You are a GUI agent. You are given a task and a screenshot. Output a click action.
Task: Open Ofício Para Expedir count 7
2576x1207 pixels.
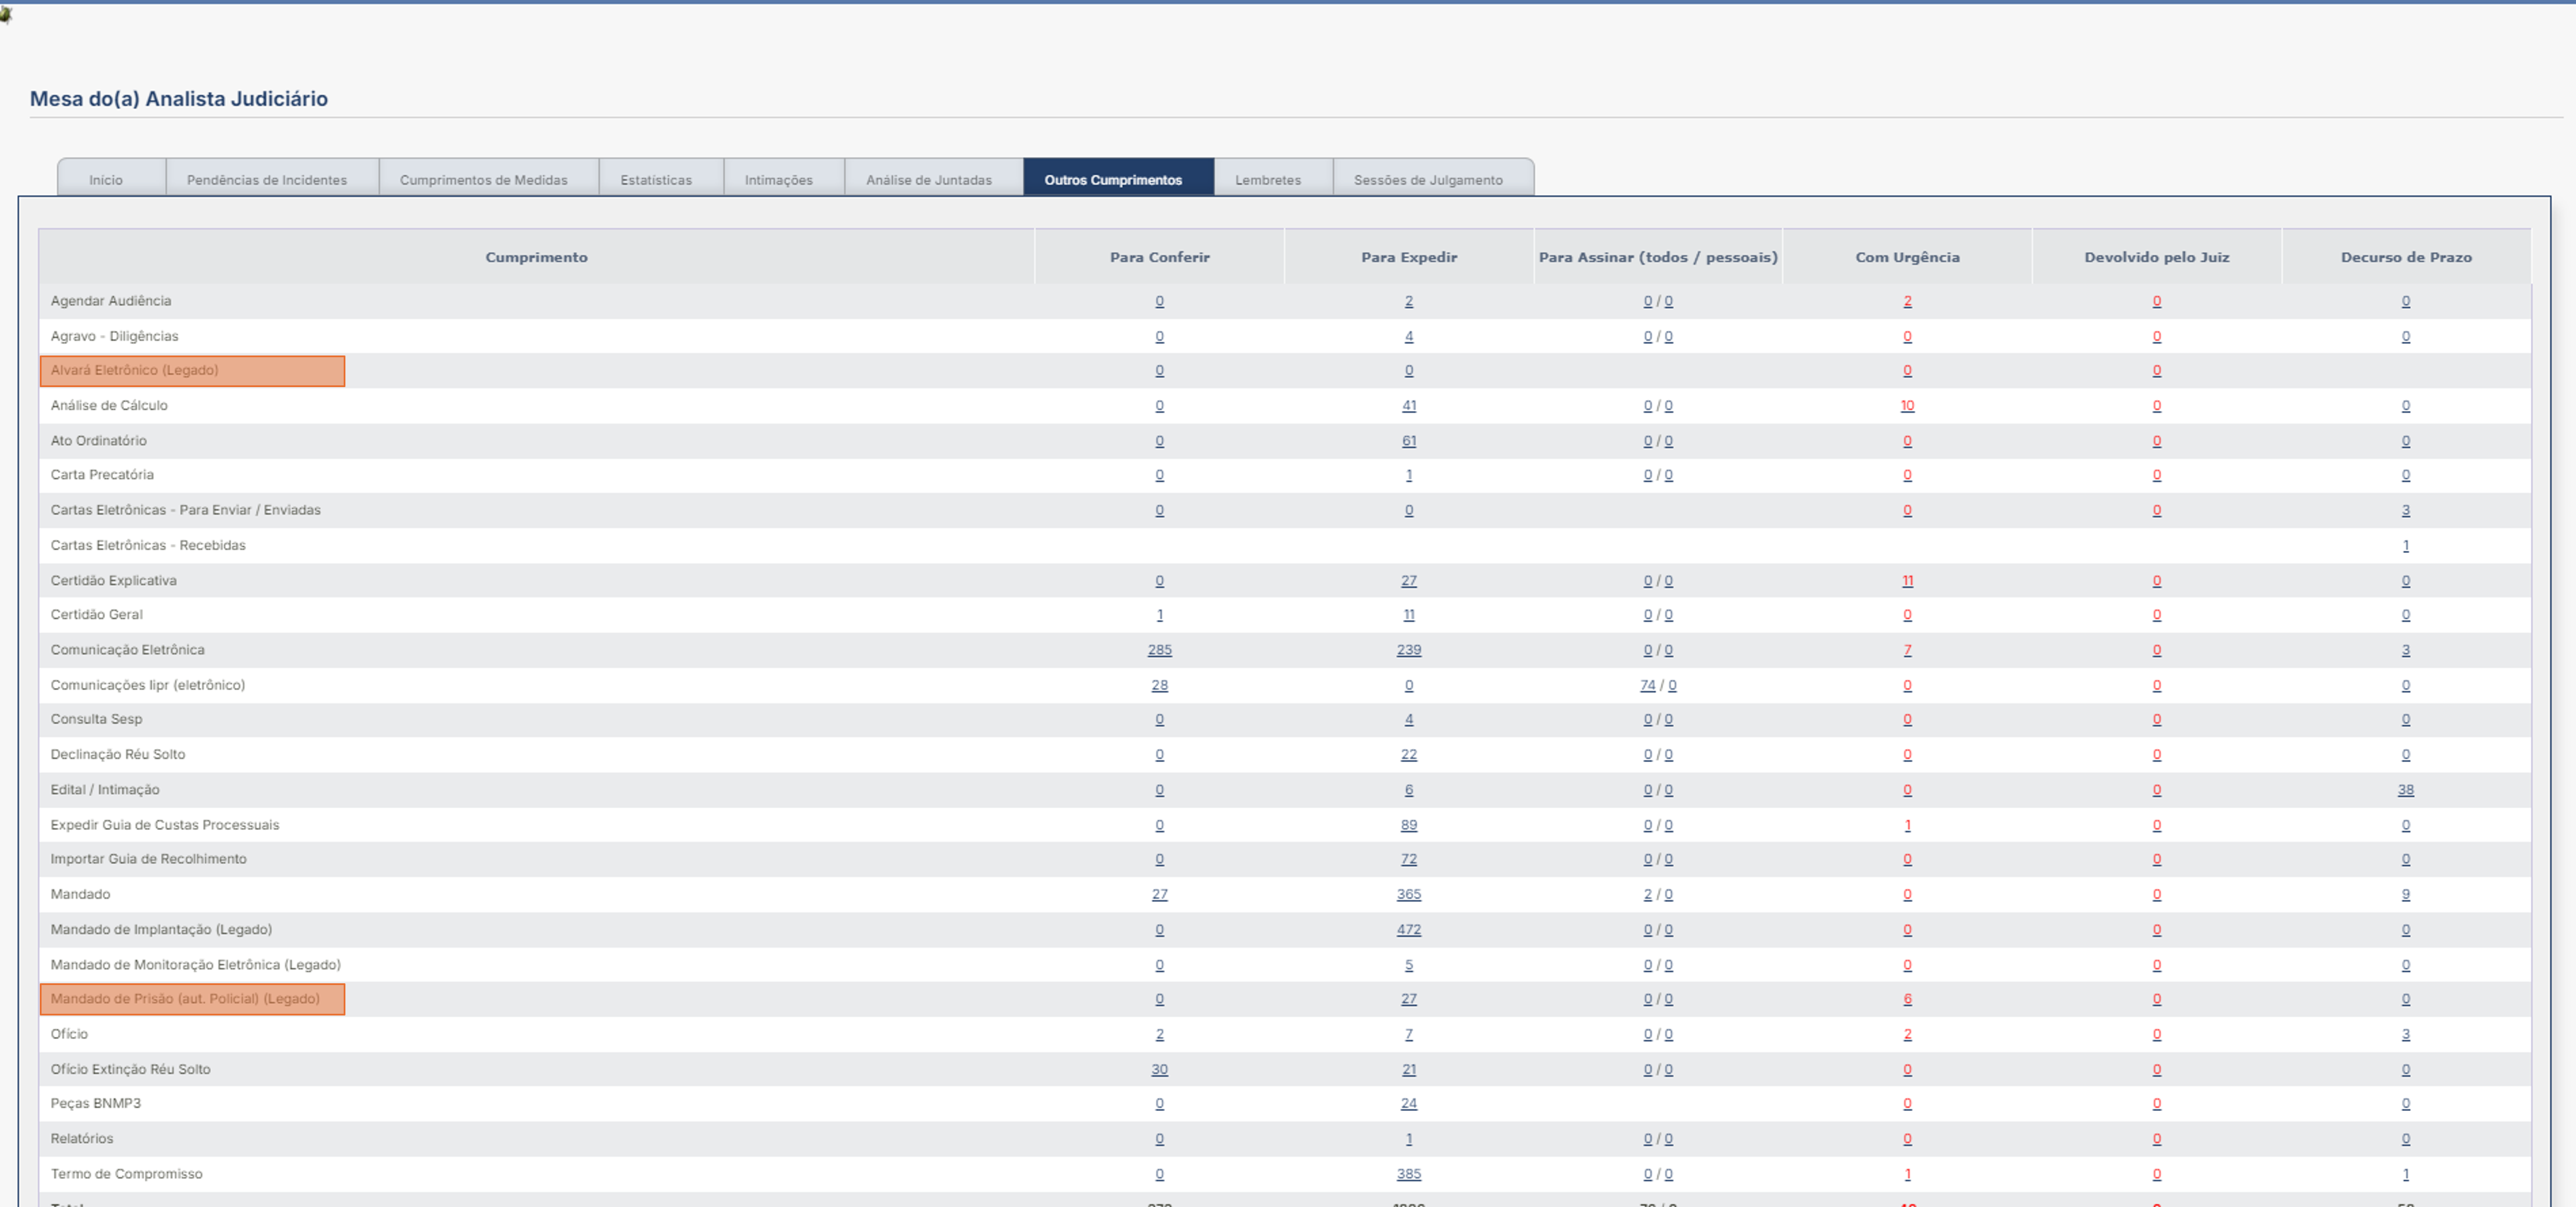pyautogui.click(x=1409, y=1034)
